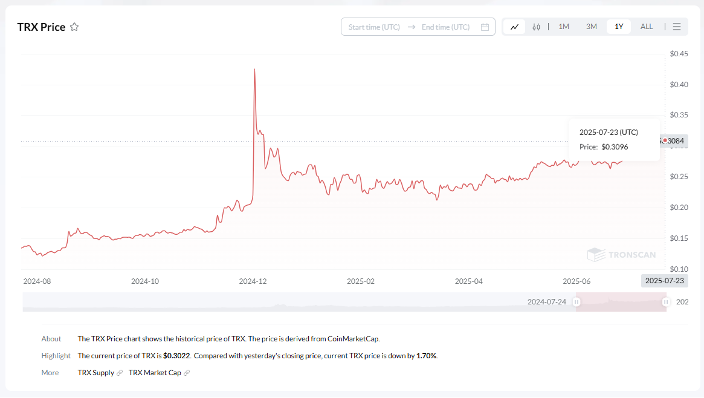Click the End time (UTC) field
Screen dimensions: 704x398
tap(445, 27)
